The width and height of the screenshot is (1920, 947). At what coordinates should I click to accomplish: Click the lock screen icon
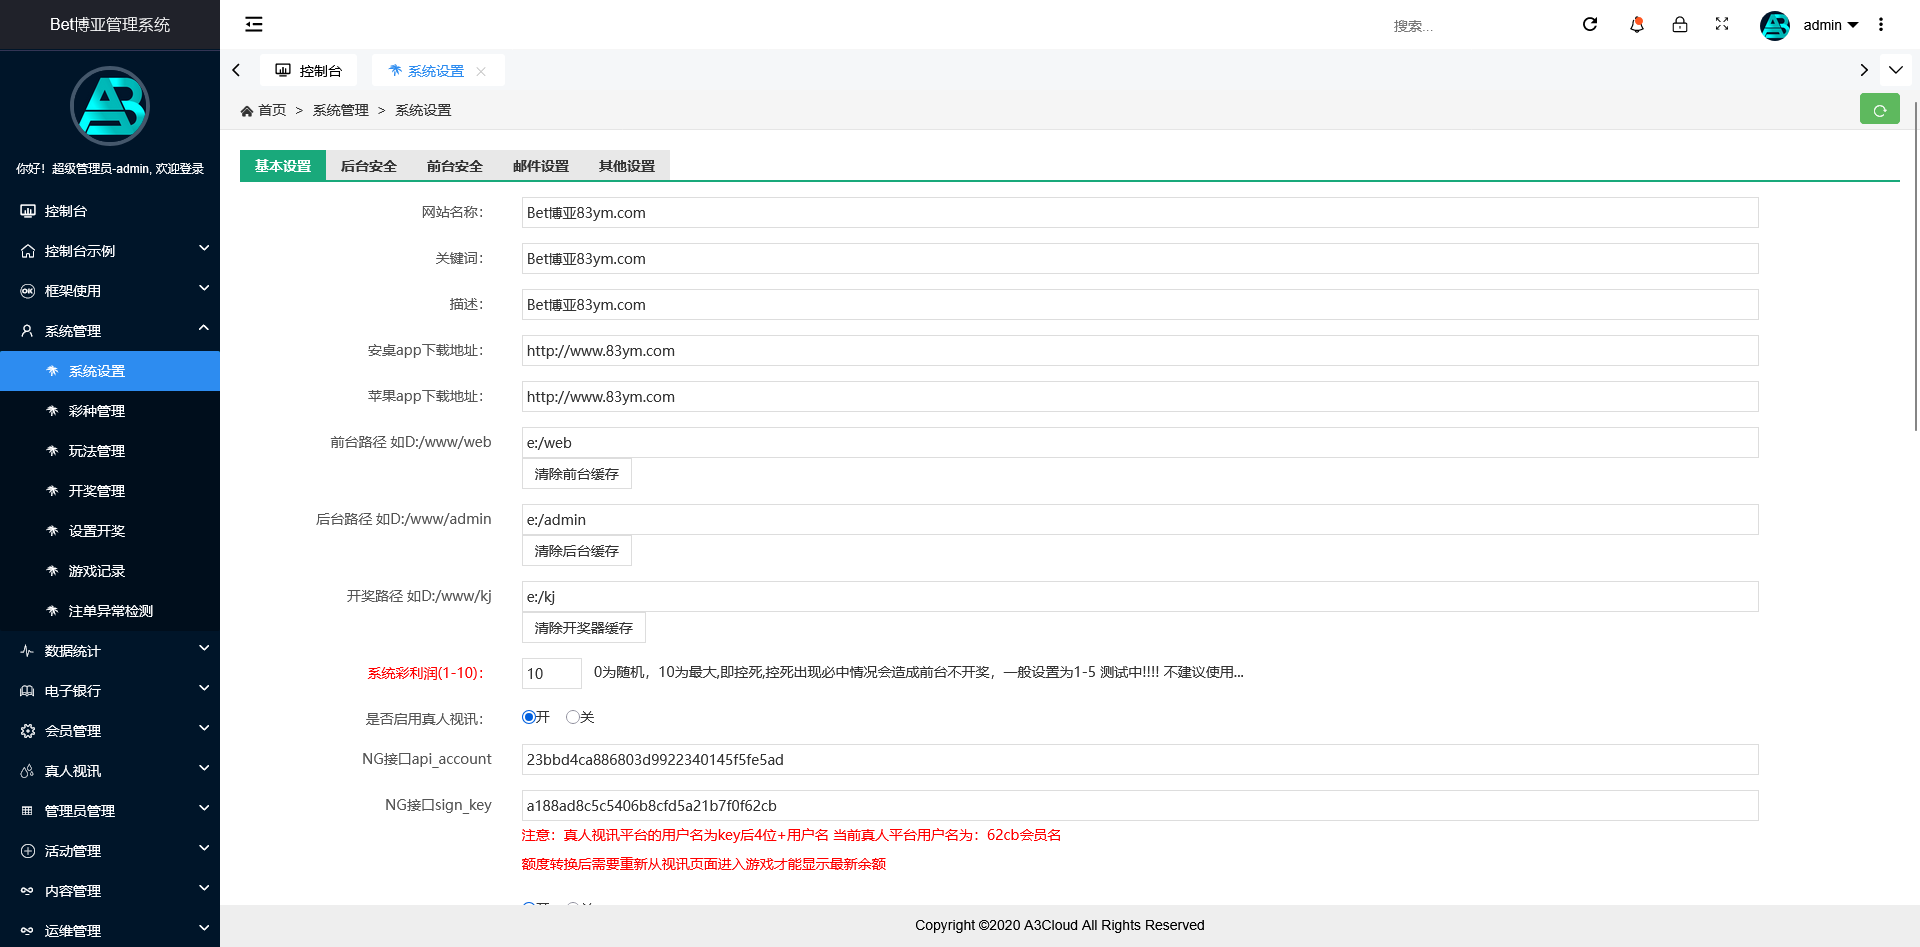click(1680, 24)
